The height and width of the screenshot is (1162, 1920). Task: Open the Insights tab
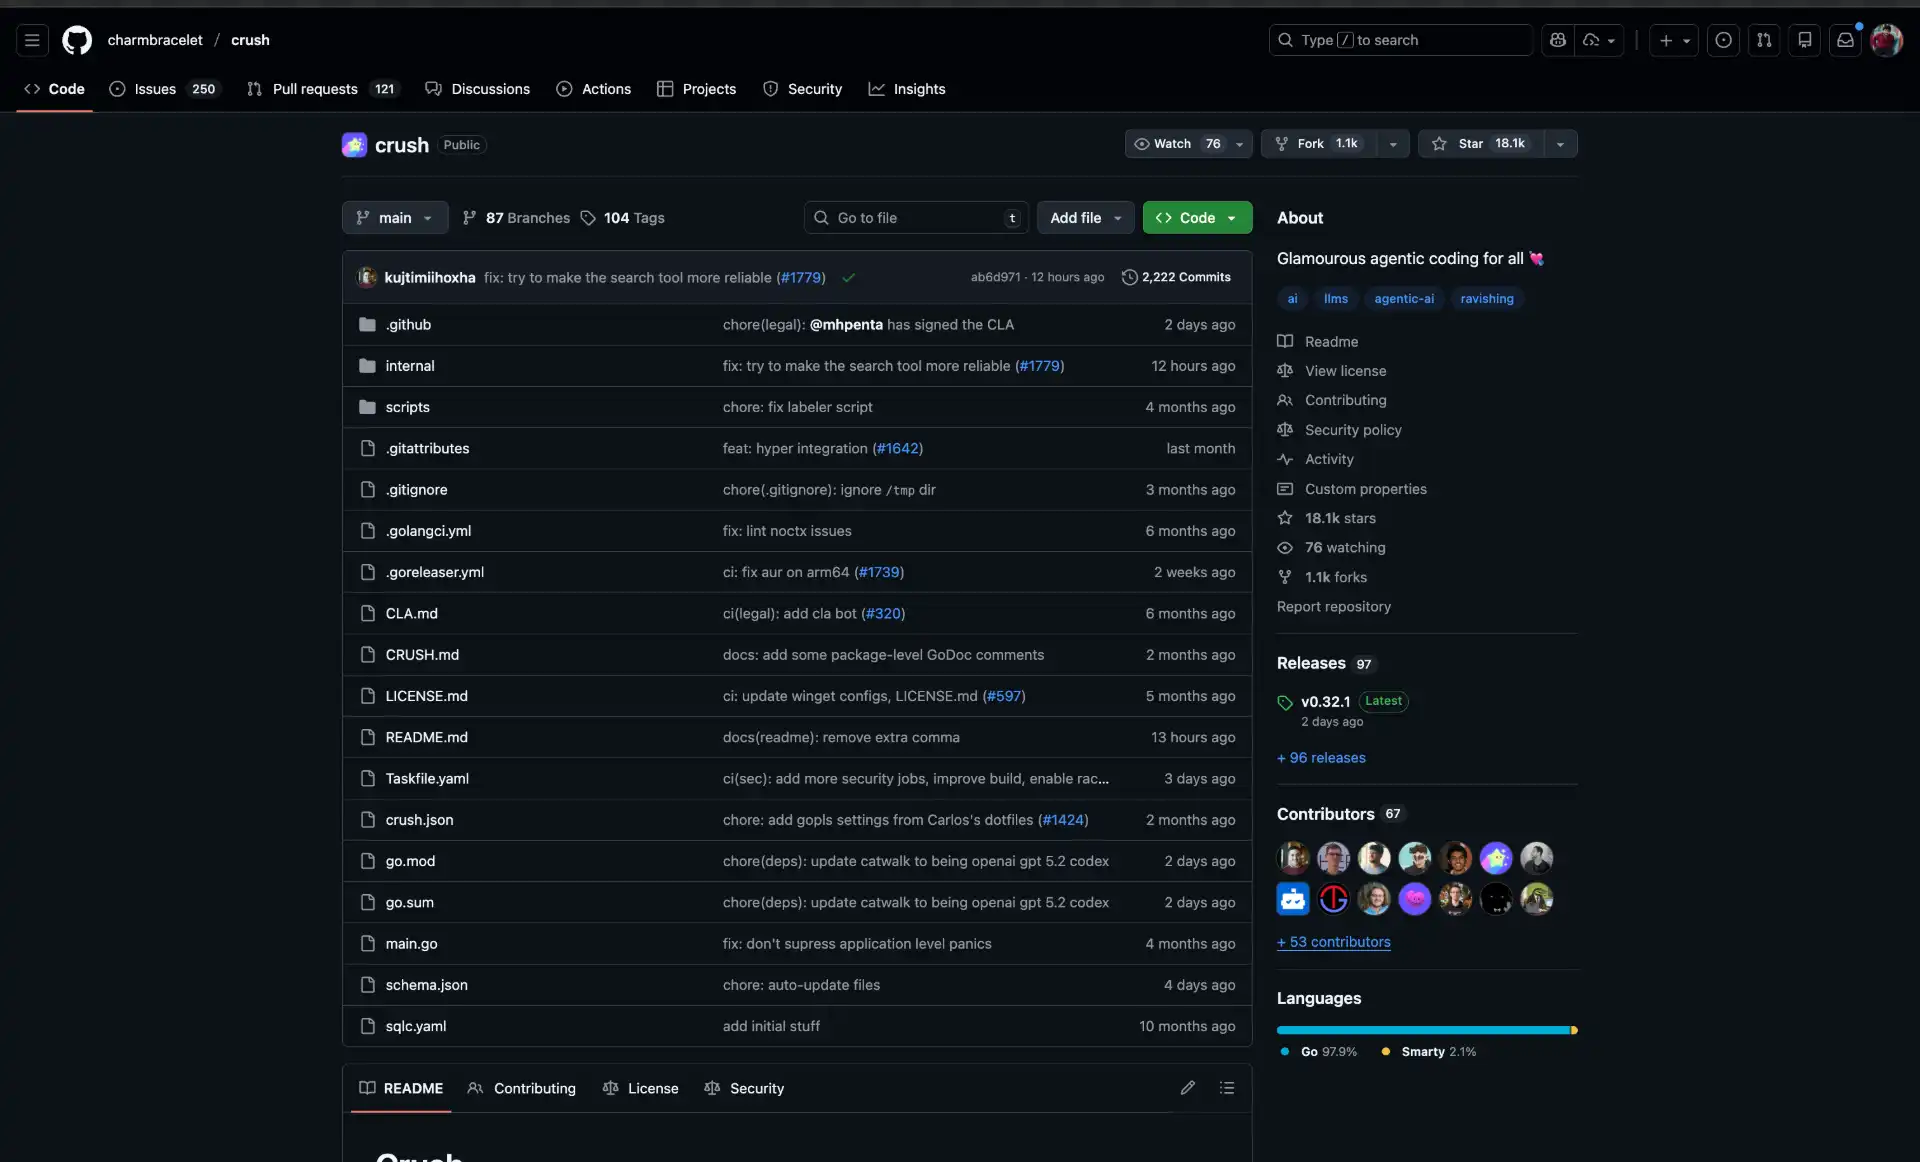[907, 89]
